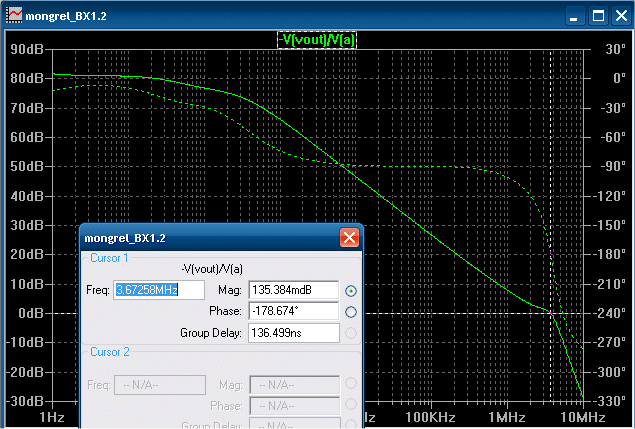This screenshot has height=429, width=635.
Task: Click the -240° label on phase axis
Action: 609,313
